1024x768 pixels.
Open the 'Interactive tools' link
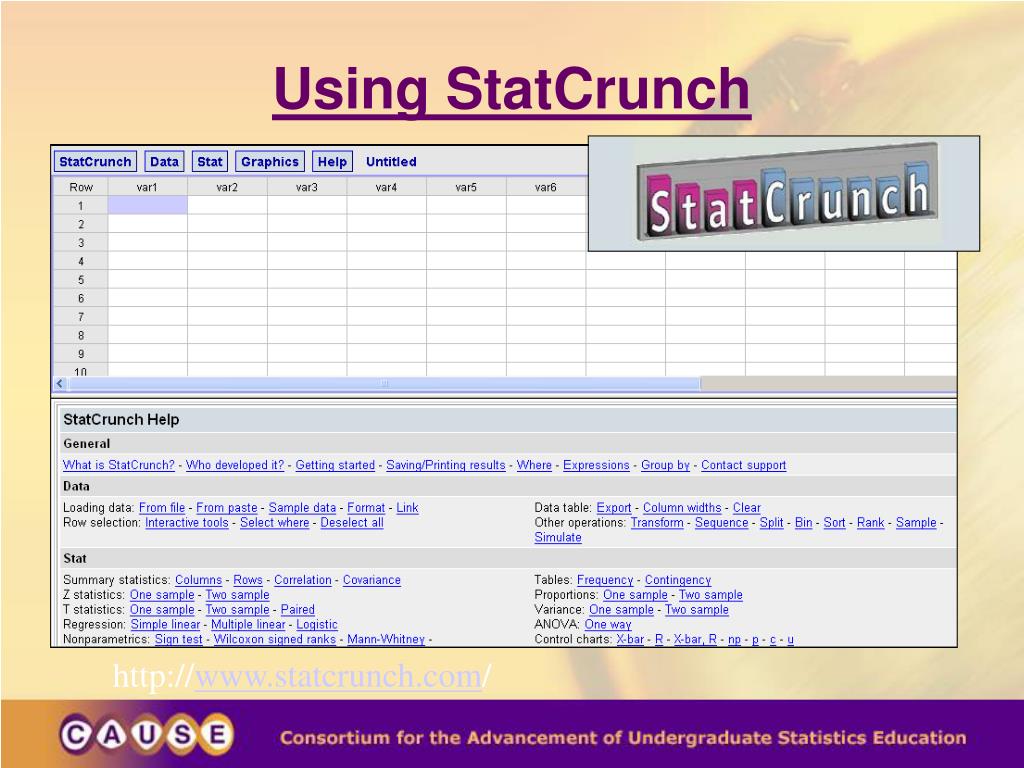point(187,522)
